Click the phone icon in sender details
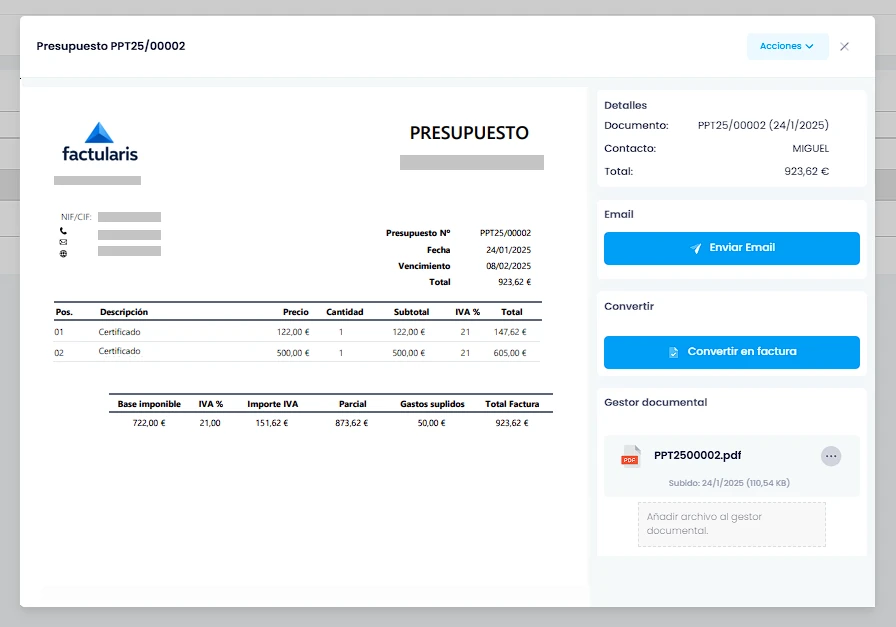Screen dimensions: 896x627 click(x=63, y=231)
